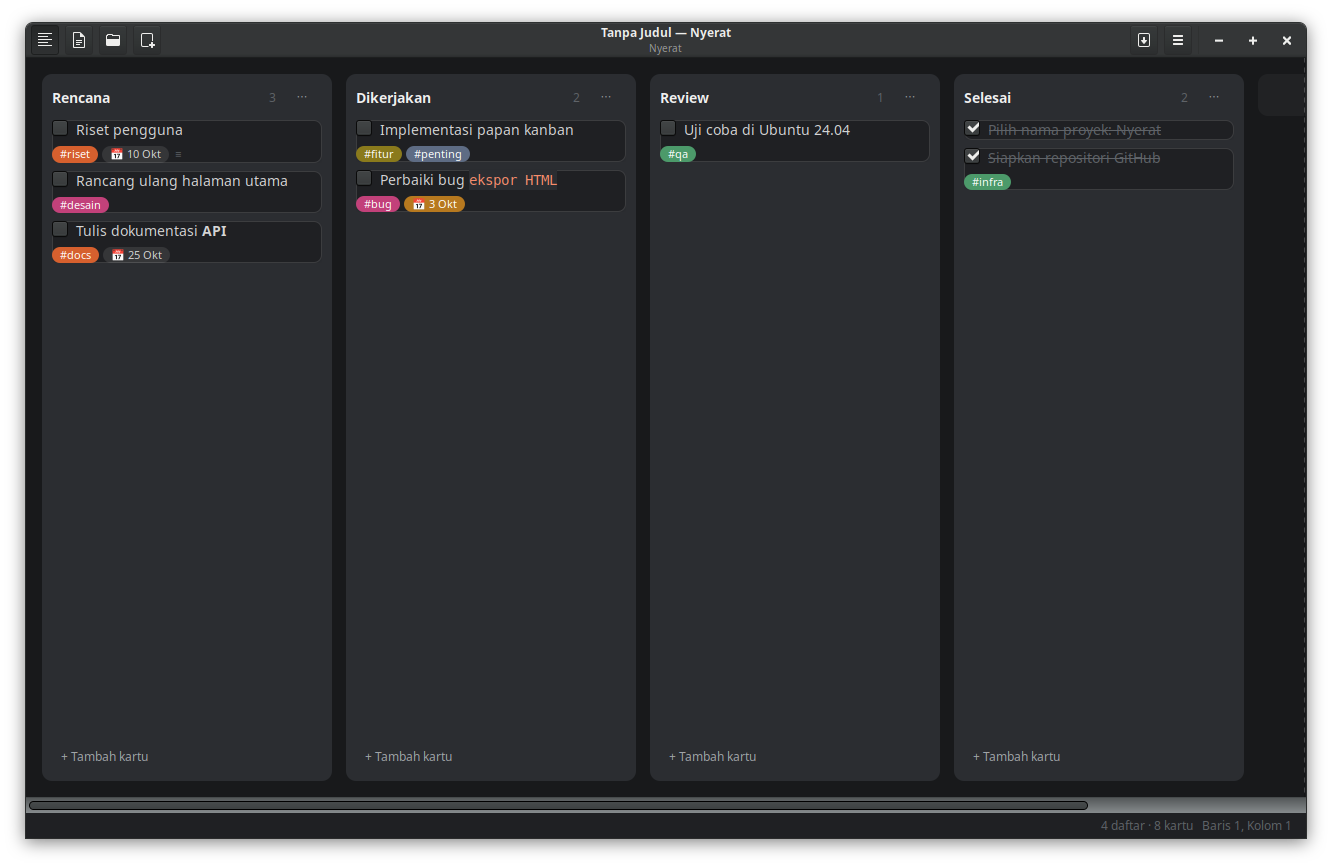Add a card to the Review list
The image size is (1332, 867).
pyautogui.click(x=713, y=756)
